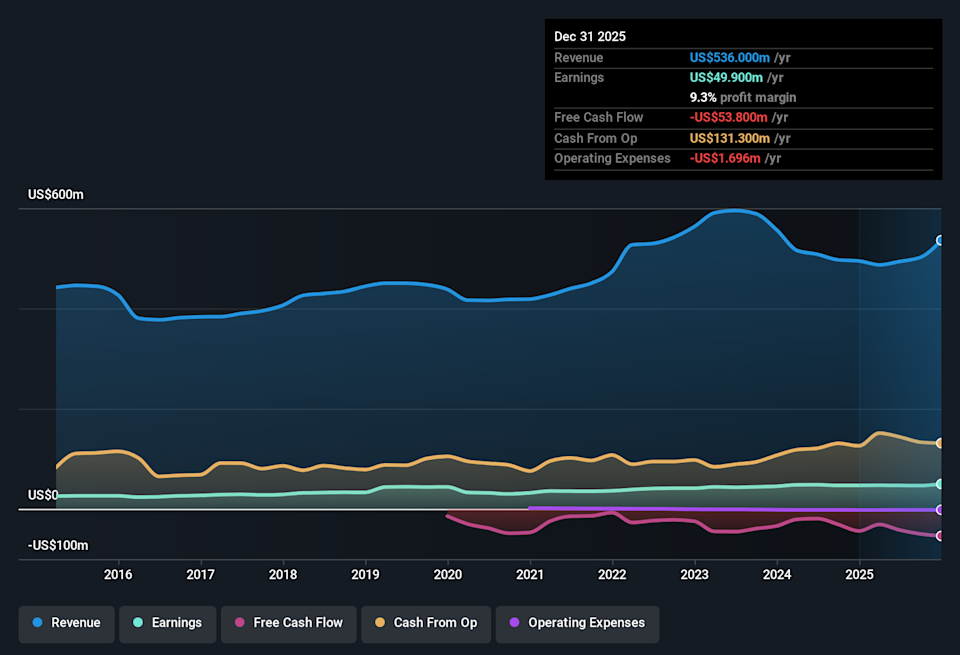Screen dimensions: 960x655
Task: Click the pink Free Cash Flow endpoint dot
Action: pyautogui.click(x=940, y=536)
